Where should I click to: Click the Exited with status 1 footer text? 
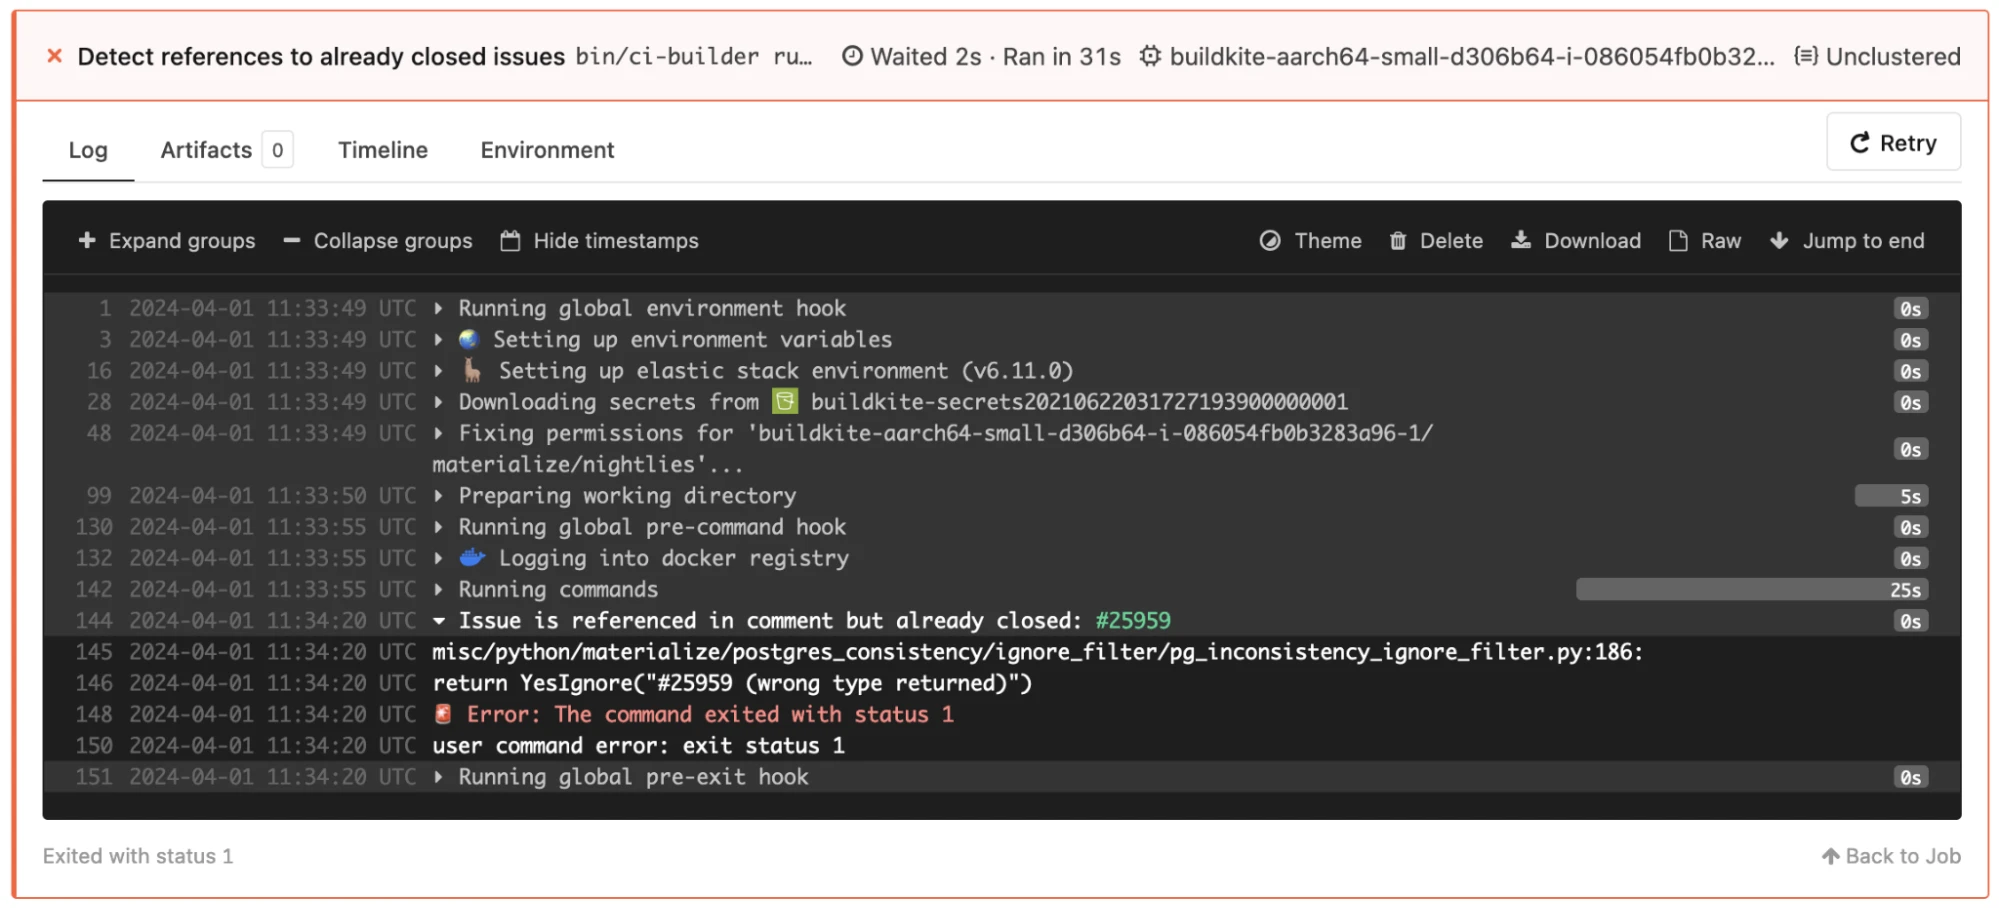coord(138,856)
